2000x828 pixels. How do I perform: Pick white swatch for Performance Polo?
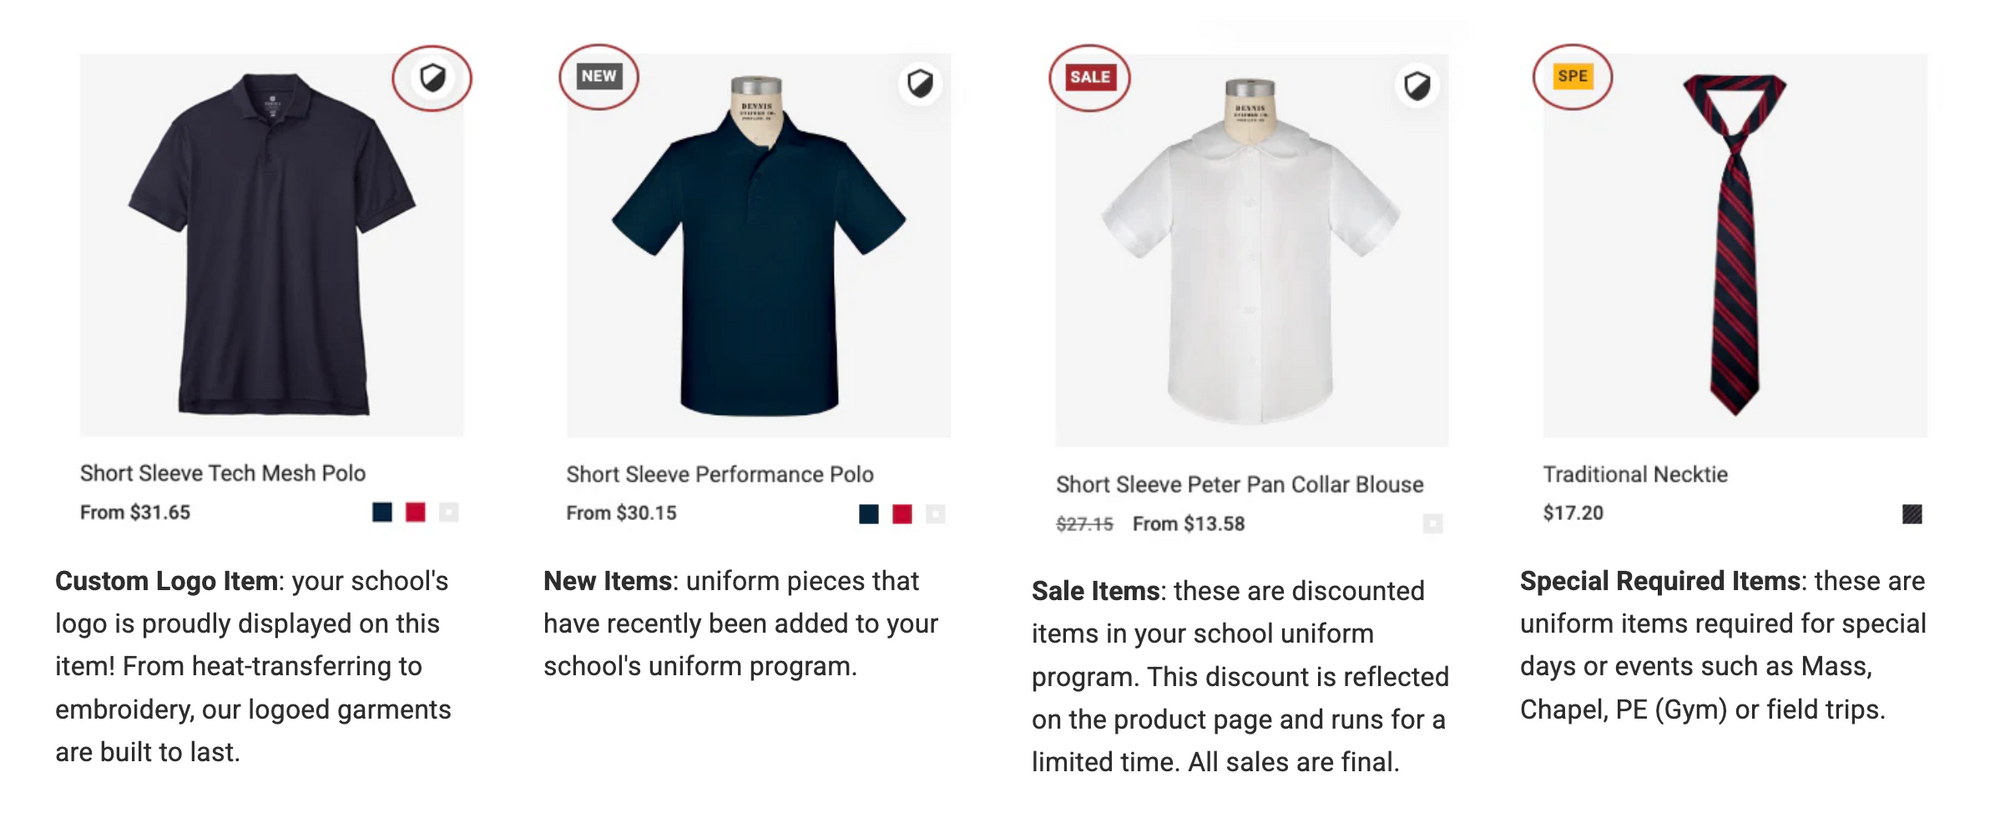click(936, 514)
